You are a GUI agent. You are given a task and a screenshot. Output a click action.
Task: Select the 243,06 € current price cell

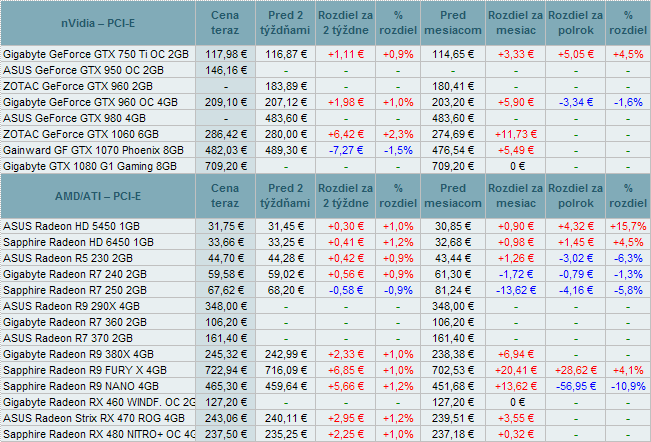(226, 418)
